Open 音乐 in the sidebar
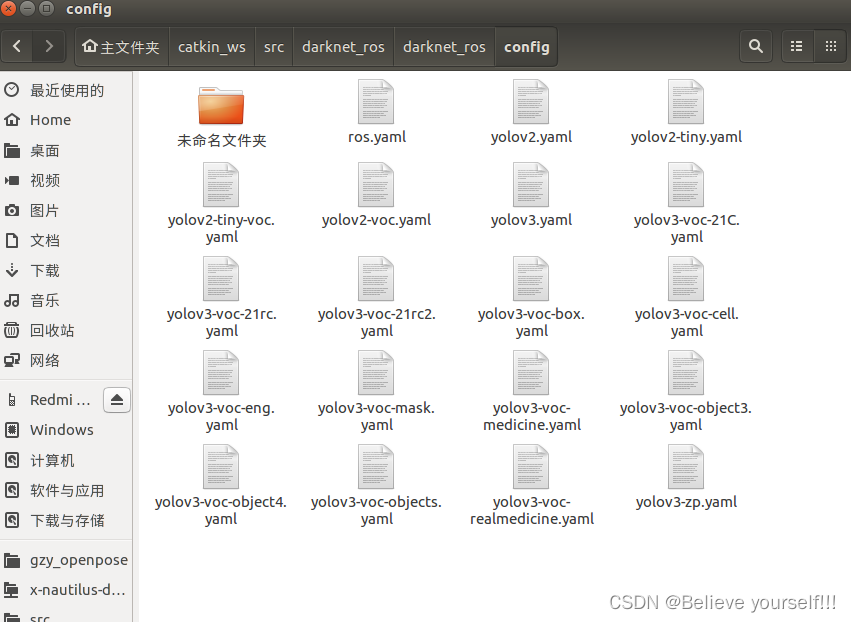This screenshot has width=851, height=622. [66, 300]
